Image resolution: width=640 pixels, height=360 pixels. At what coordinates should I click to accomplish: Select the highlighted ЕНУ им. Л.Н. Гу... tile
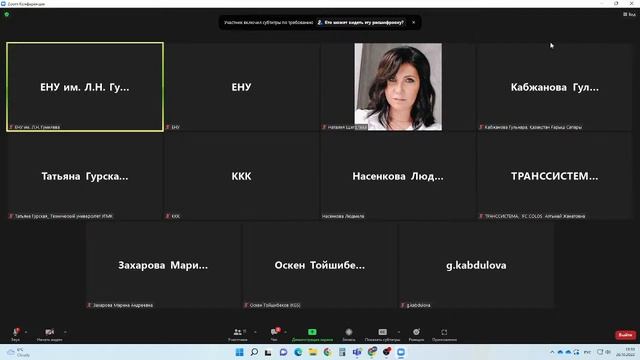(x=85, y=87)
